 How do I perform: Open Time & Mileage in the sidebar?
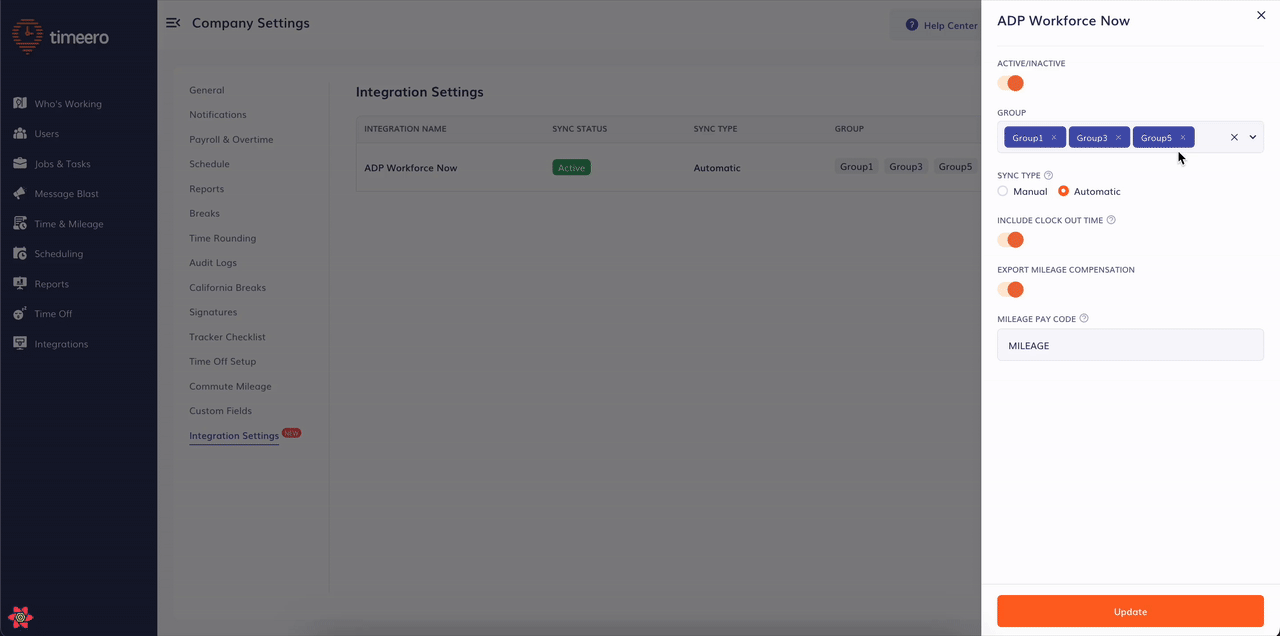[x=20, y=223]
